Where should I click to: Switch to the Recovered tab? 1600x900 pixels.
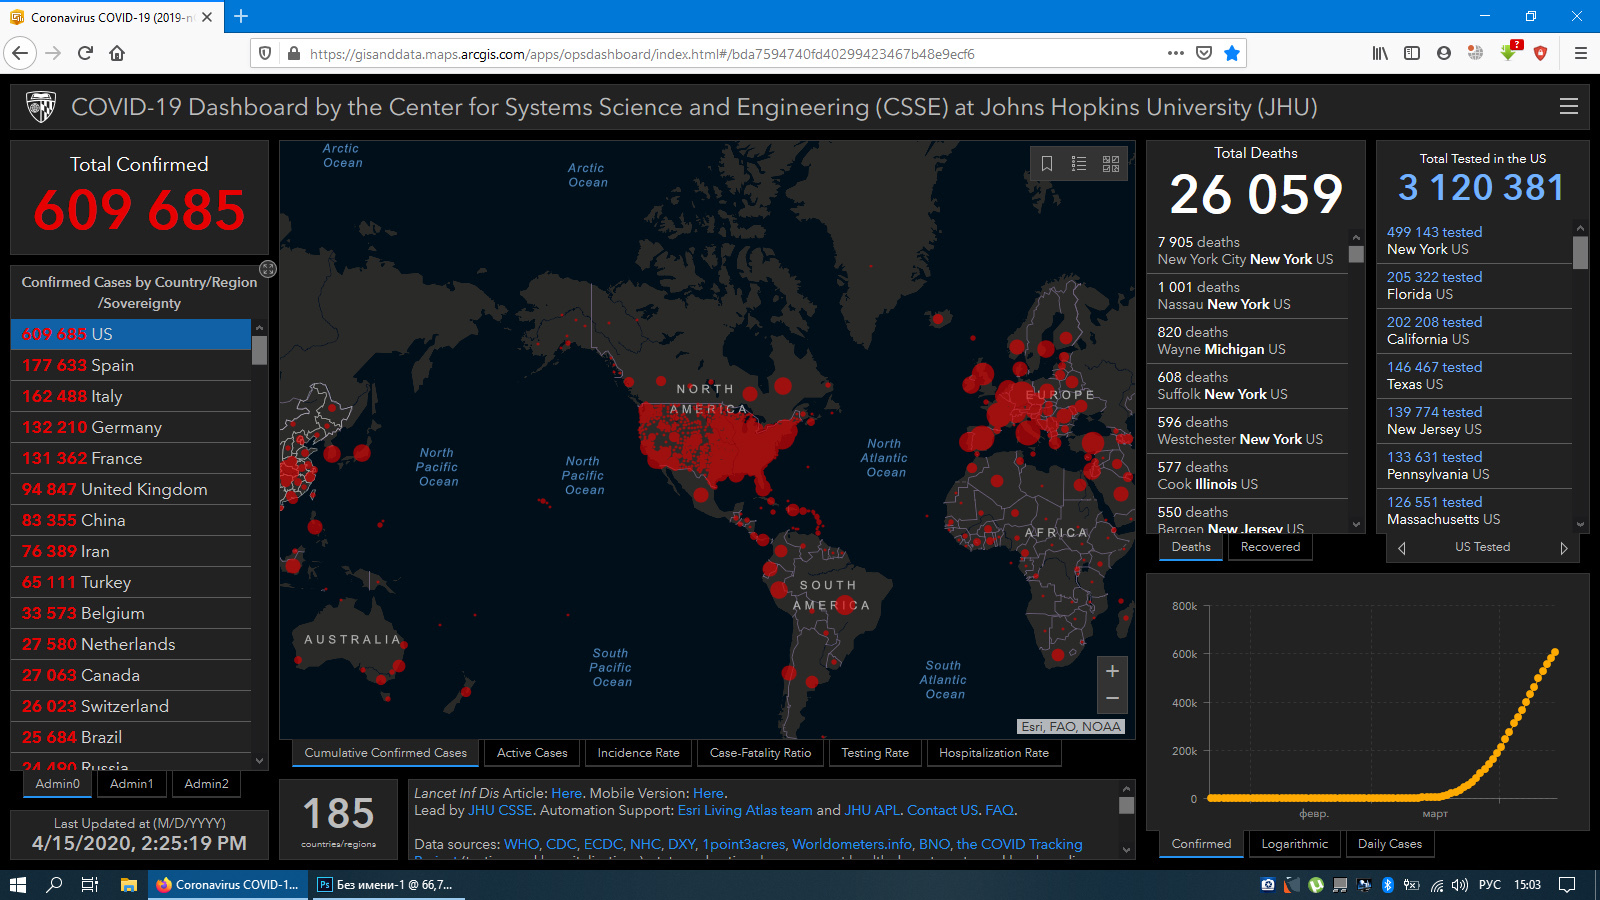point(1270,547)
